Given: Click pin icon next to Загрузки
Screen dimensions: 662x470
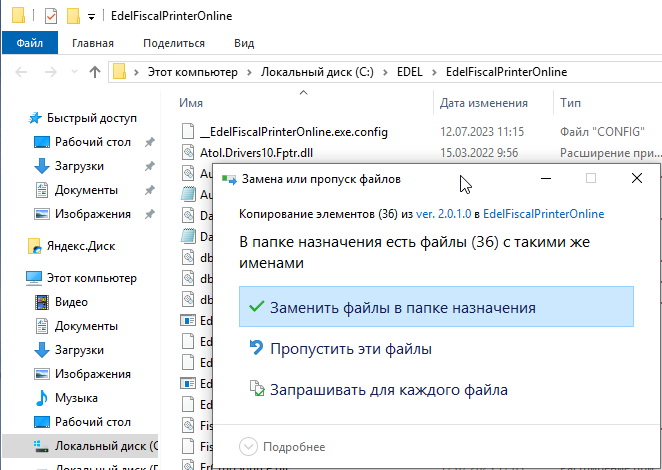Looking at the screenshot, I should (x=149, y=166).
